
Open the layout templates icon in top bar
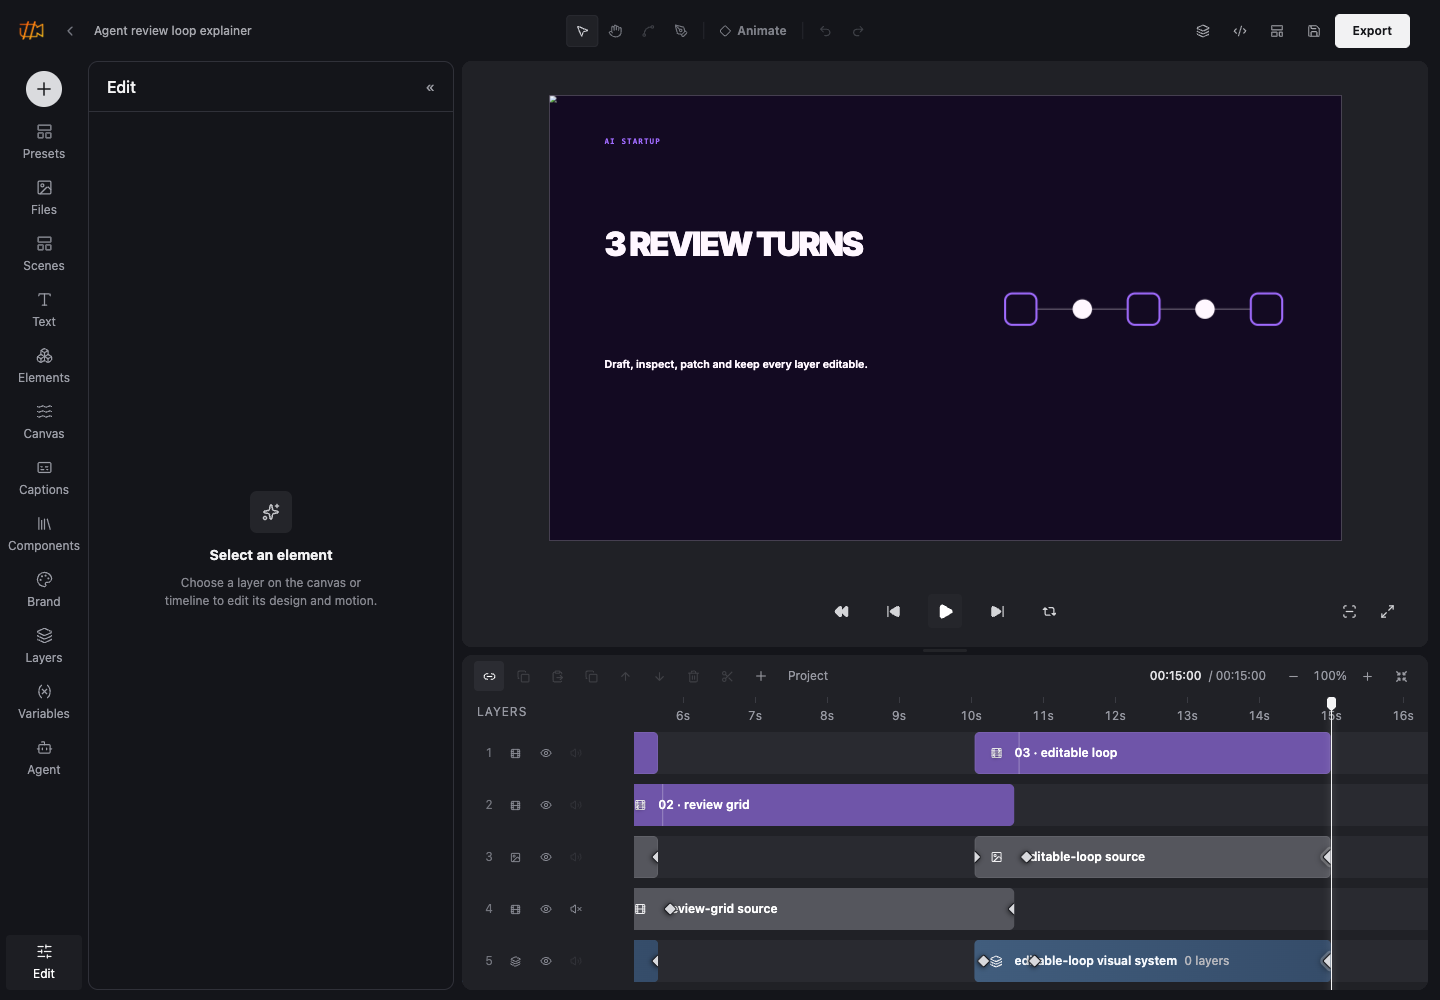tap(1277, 31)
